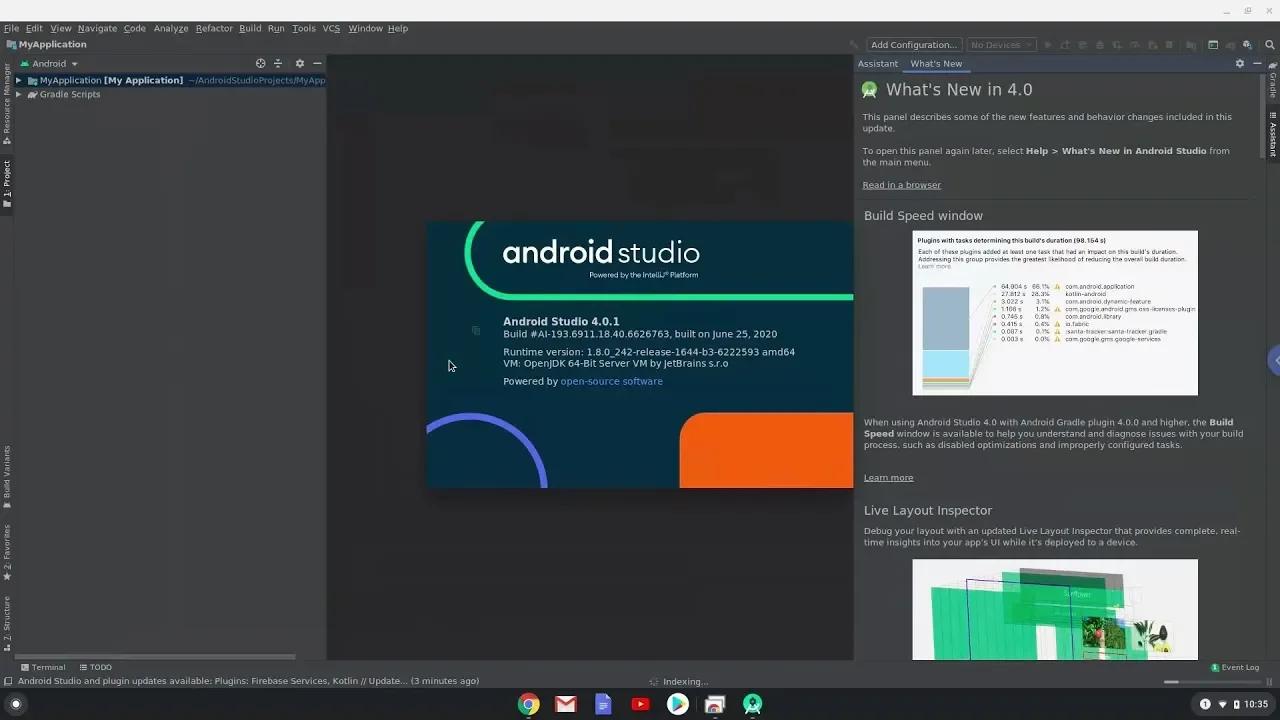Collapse all in Project panel
This screenshot has width=1280, height=720.
[x=278, y=63]
